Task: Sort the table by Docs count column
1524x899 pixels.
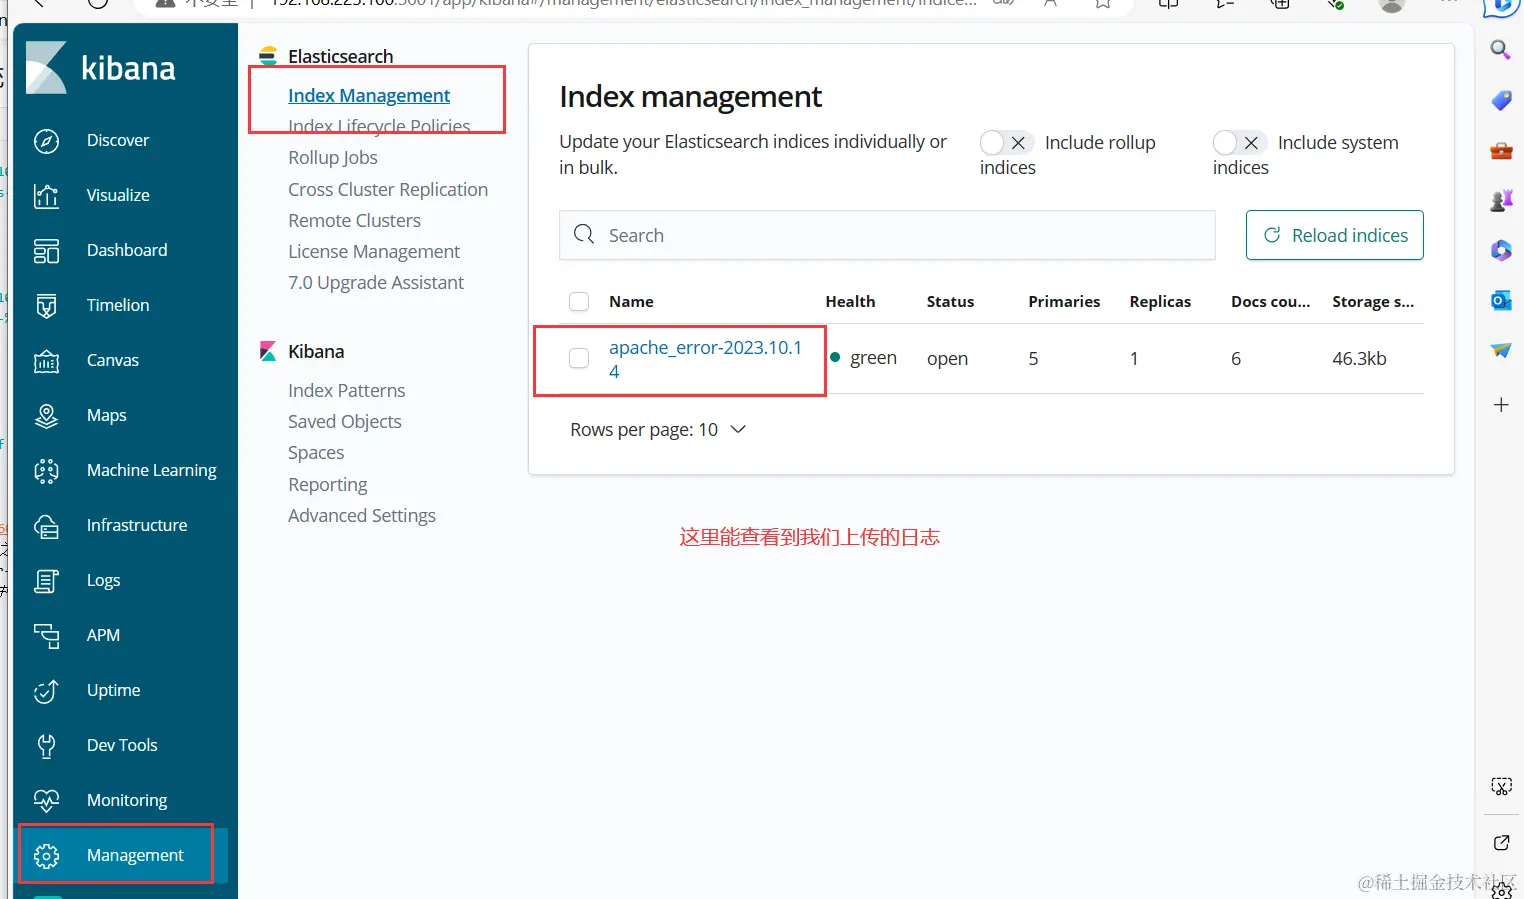Action: point(1270,302)
